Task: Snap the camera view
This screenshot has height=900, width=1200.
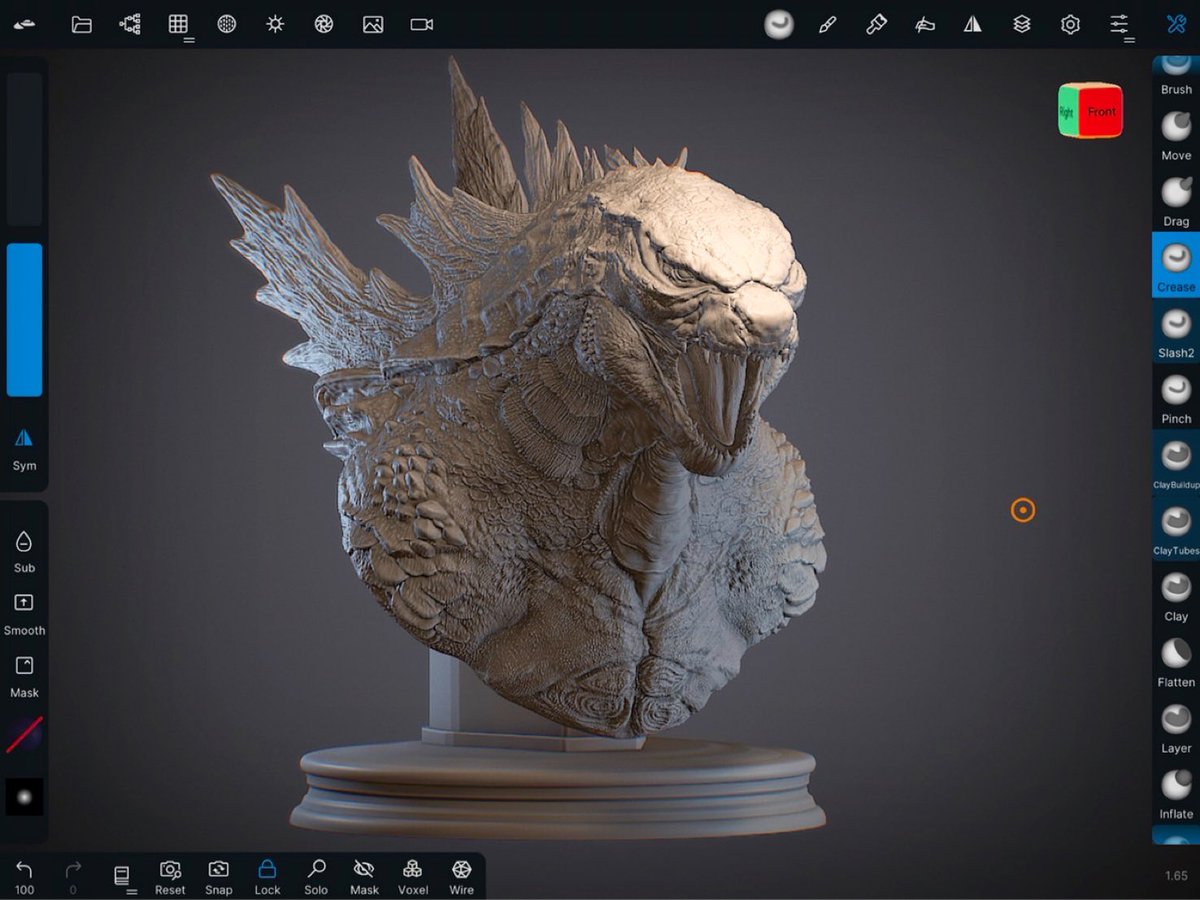Action: (x=218, y=875)
